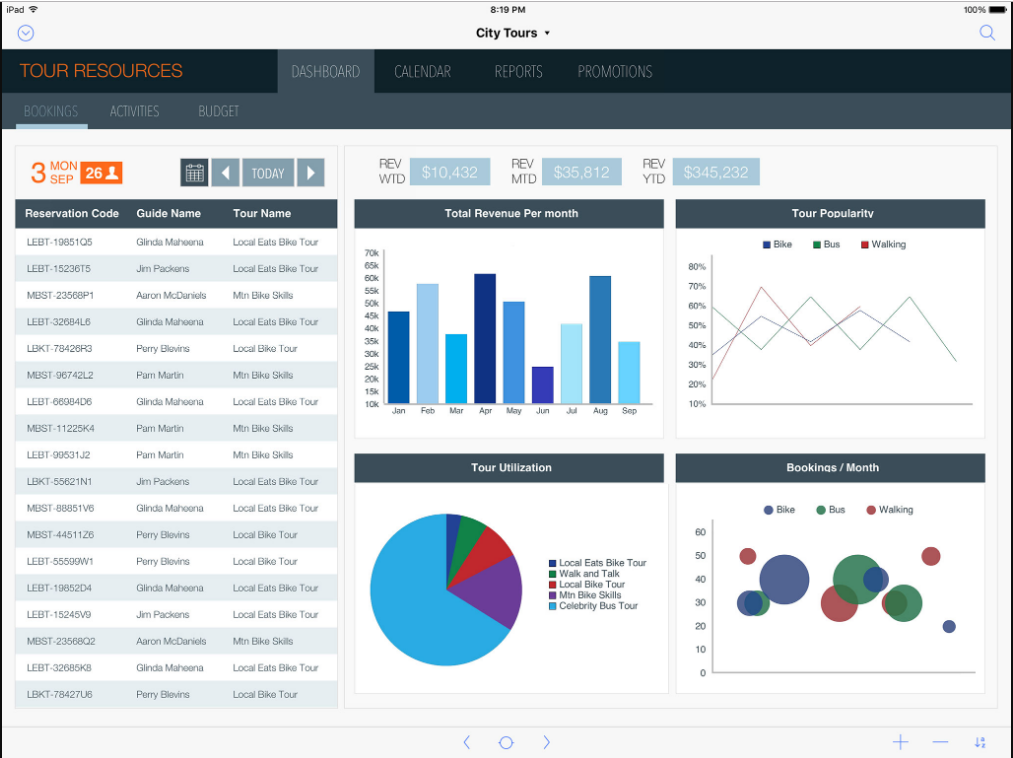
Task: Switch to the Calendar tab
Action: (x=422, y=71)
